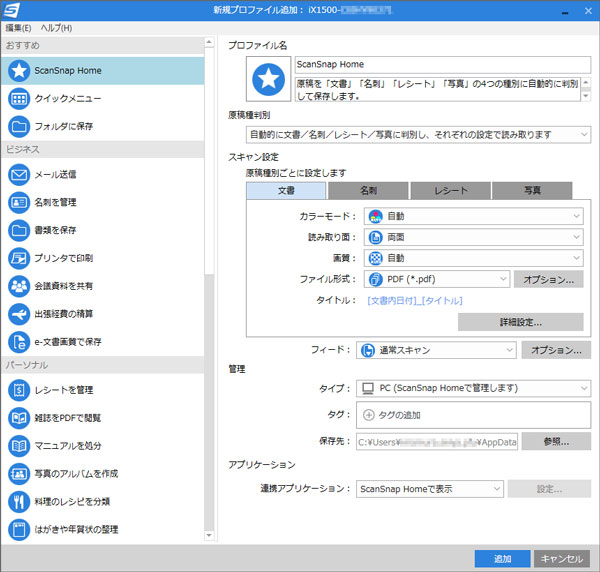Open the タイプ PC management dropdown
The height and width of the screenshot is (572, 600).
click(473, 388)
